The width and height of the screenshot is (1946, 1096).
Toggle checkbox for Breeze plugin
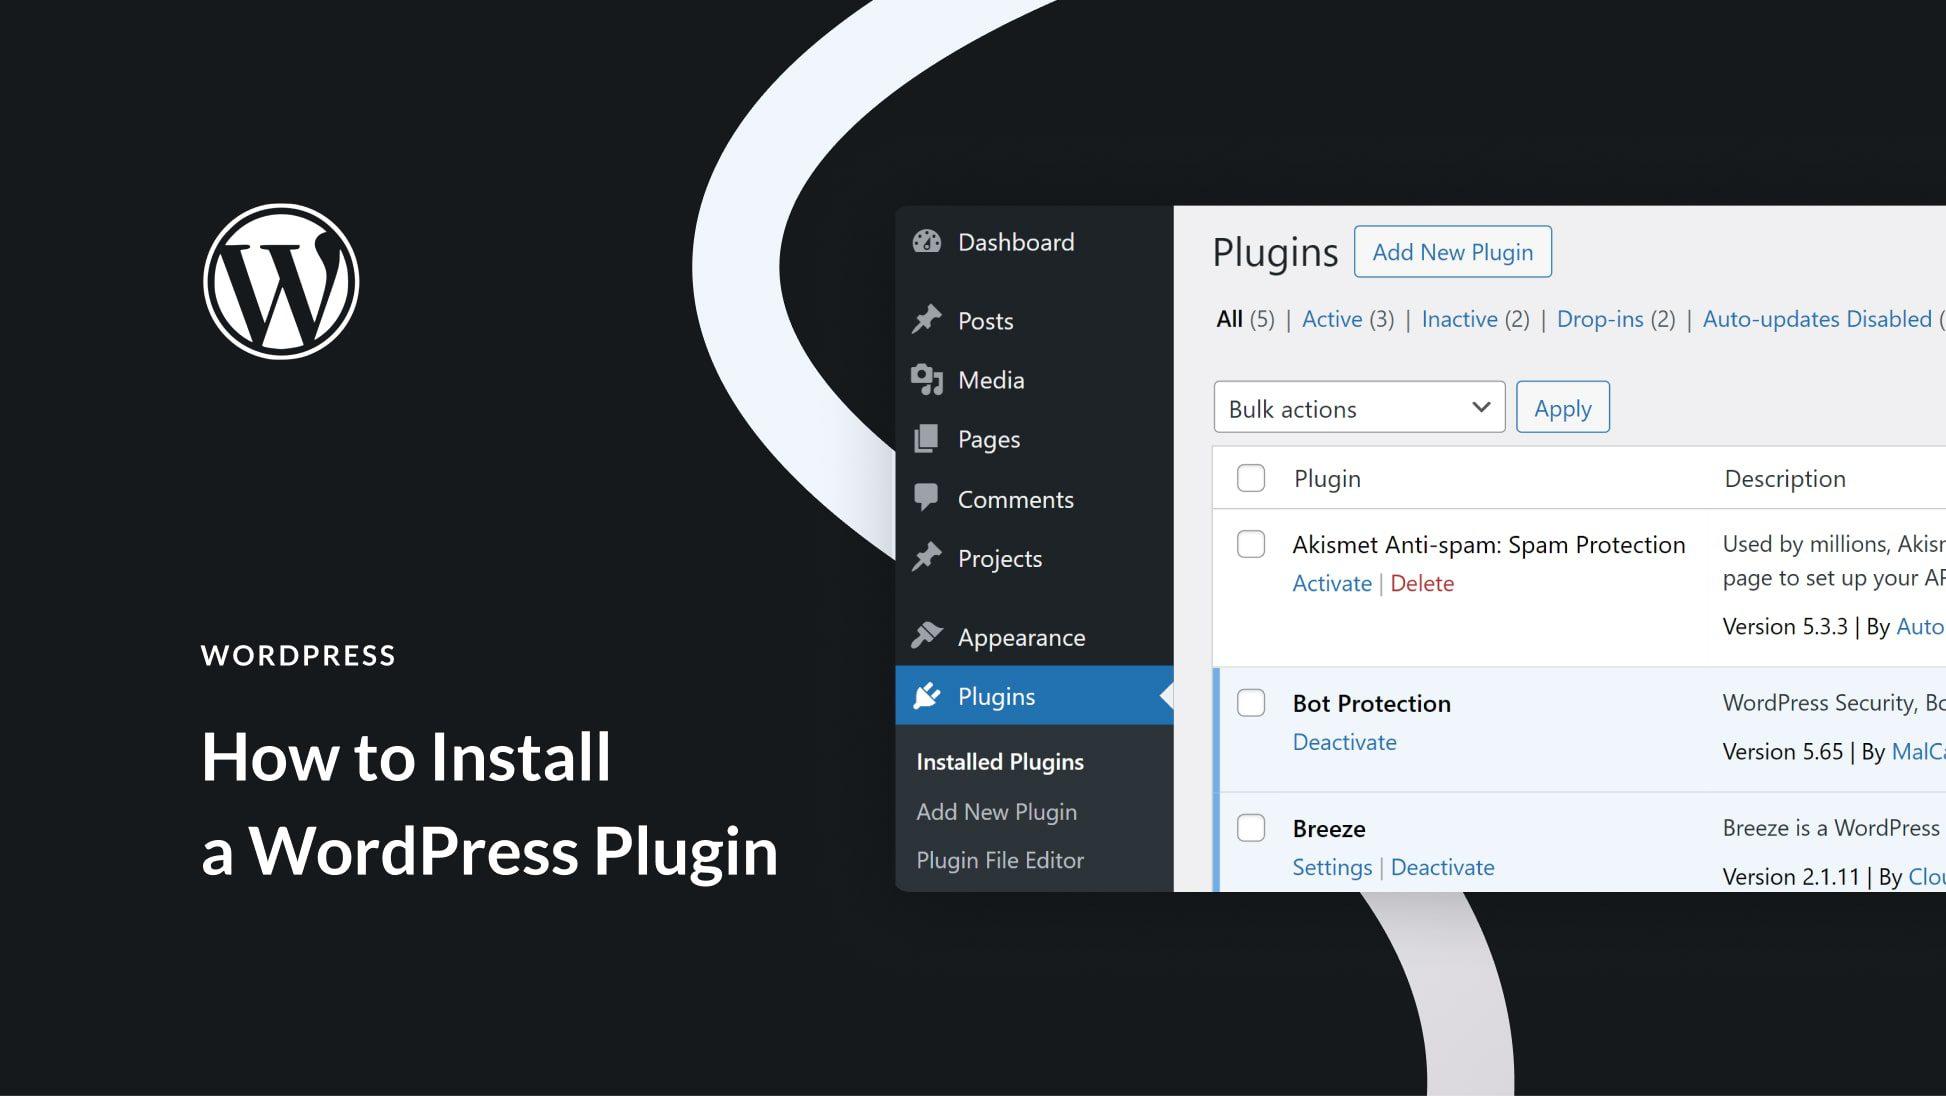(x=1248, y=827)
